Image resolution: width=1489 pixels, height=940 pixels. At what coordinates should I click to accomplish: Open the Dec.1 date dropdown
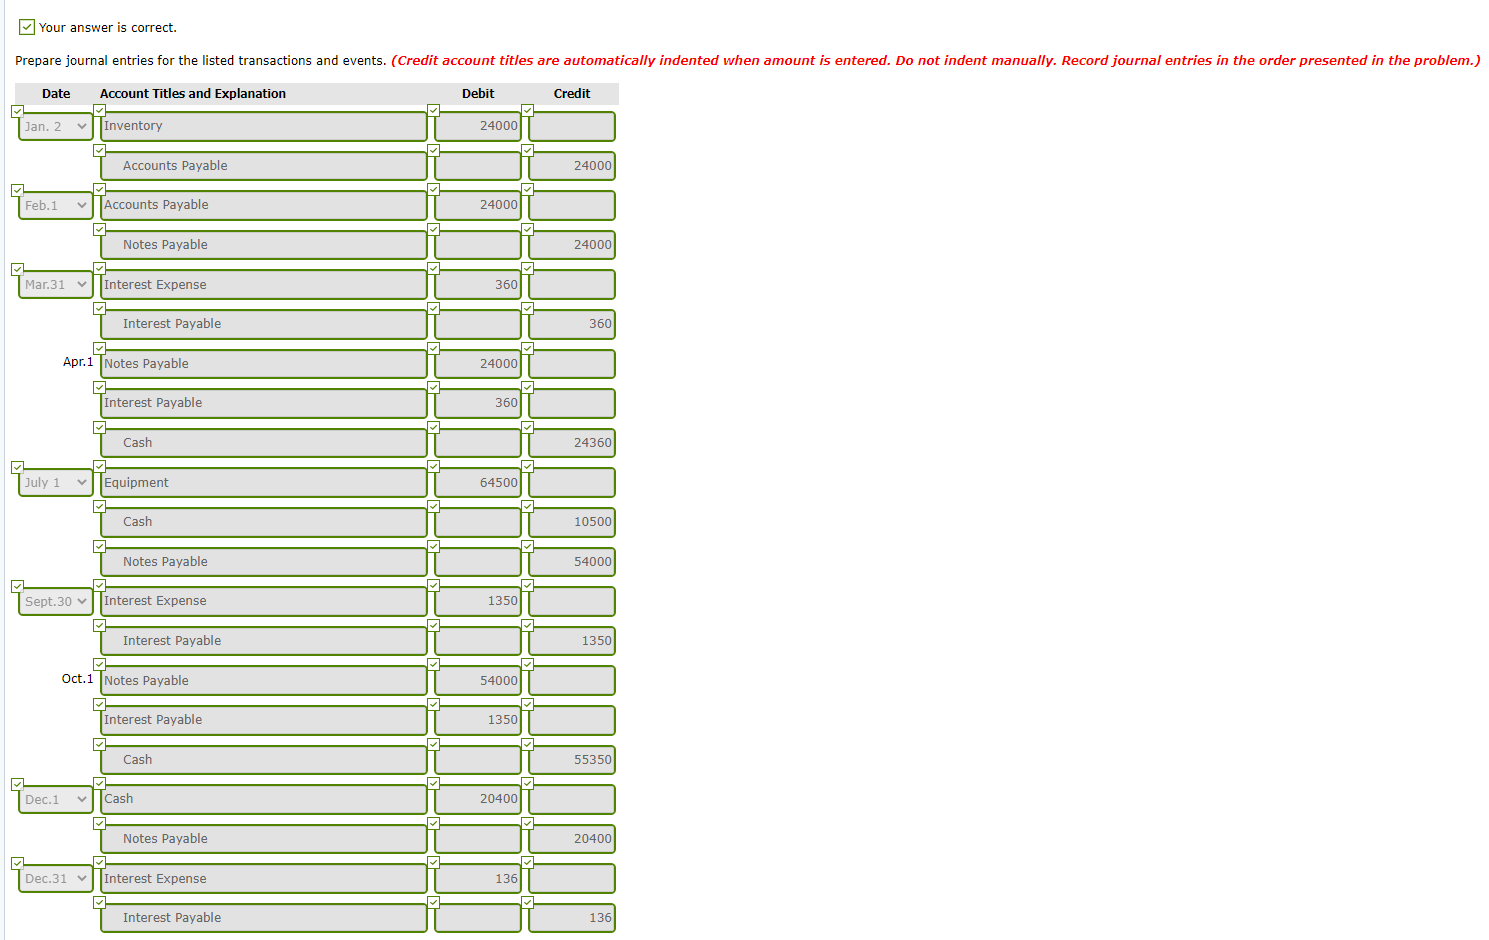(x=54, y=799)
